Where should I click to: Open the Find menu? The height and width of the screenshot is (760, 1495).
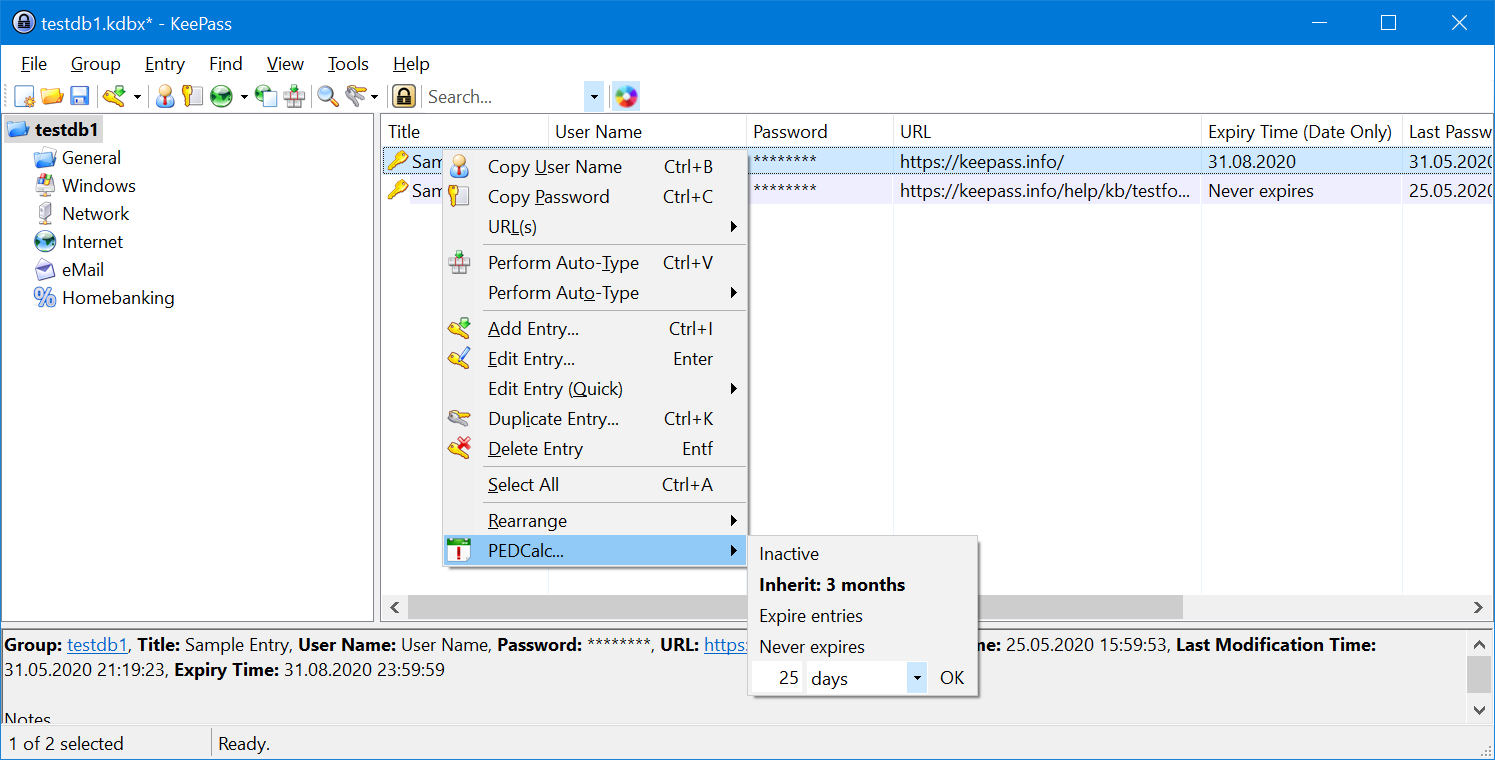coord(226,64)
